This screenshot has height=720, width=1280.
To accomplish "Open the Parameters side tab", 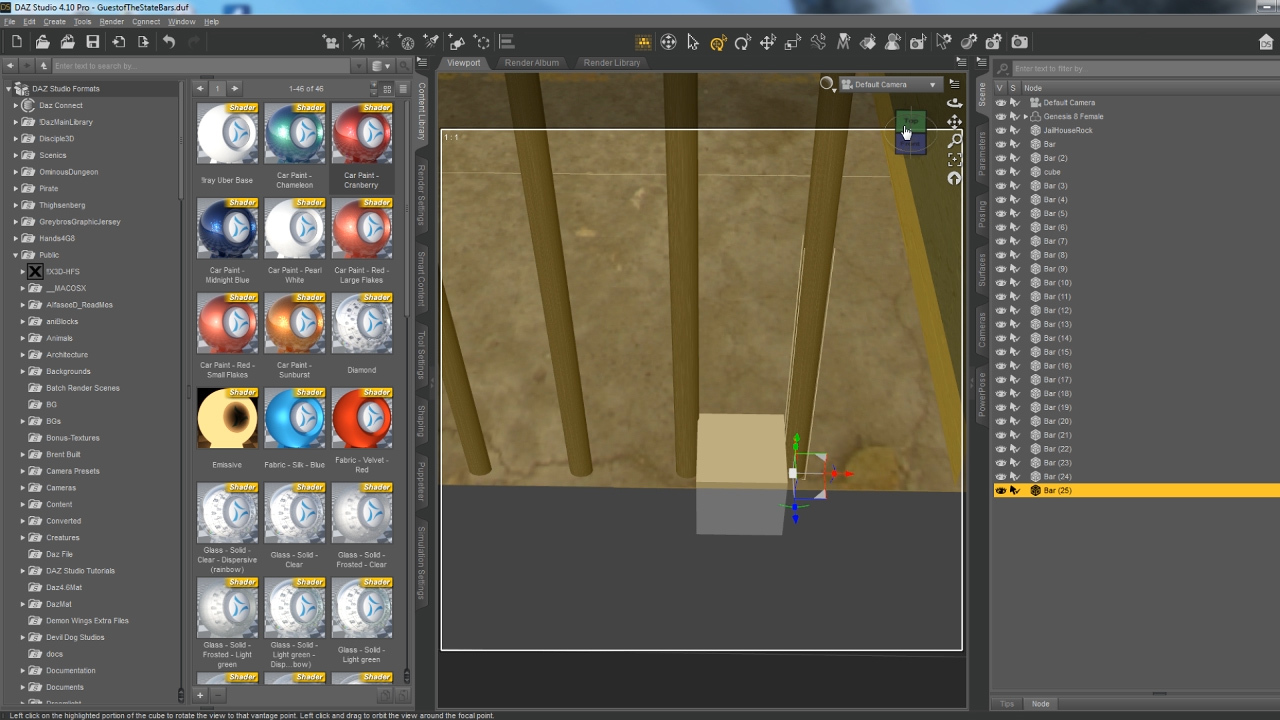I will pyautogui.click(x=982, y=154).
